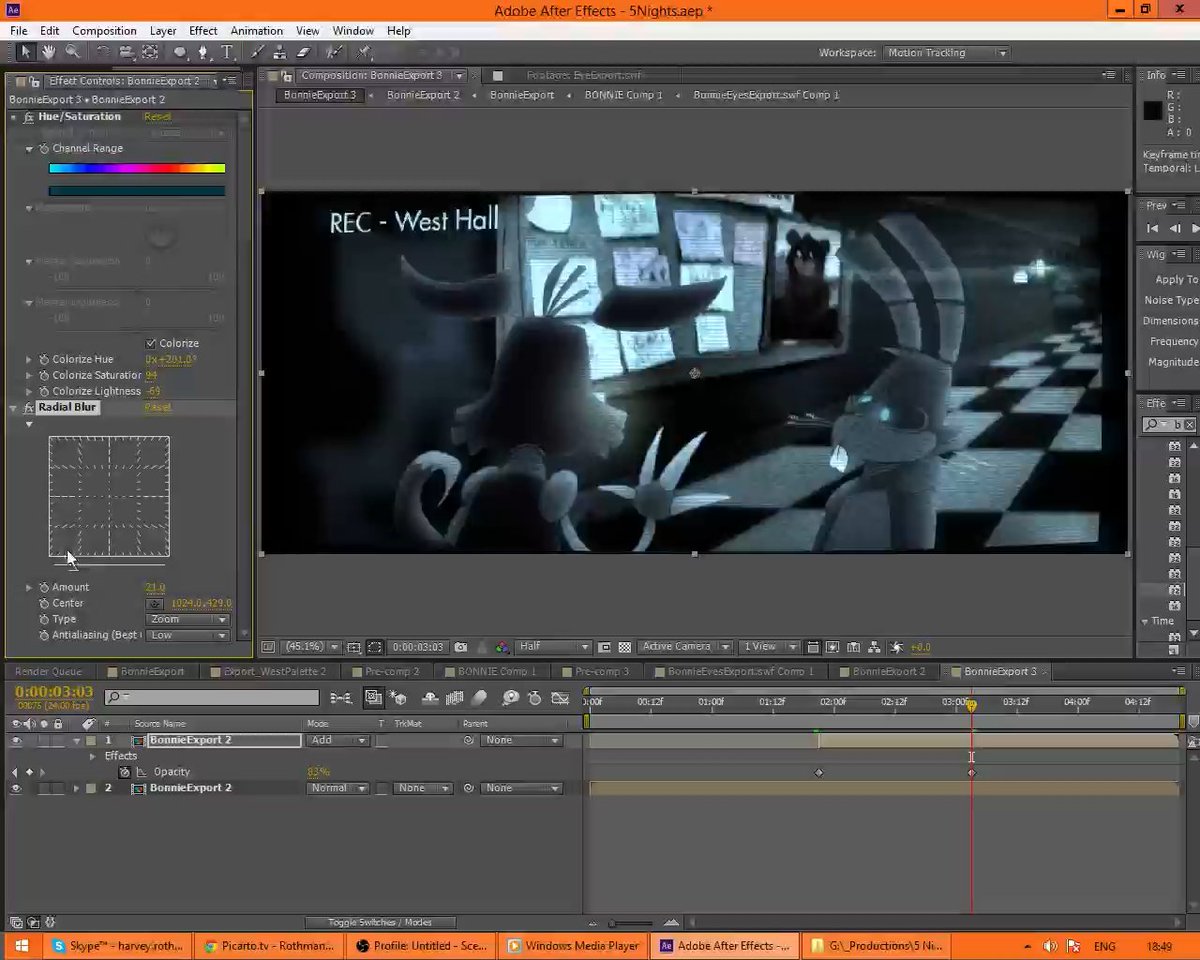Select the Type text tool
Image resolution: width=1200 pixels, height=960 pixels.
tap(227, 52)
